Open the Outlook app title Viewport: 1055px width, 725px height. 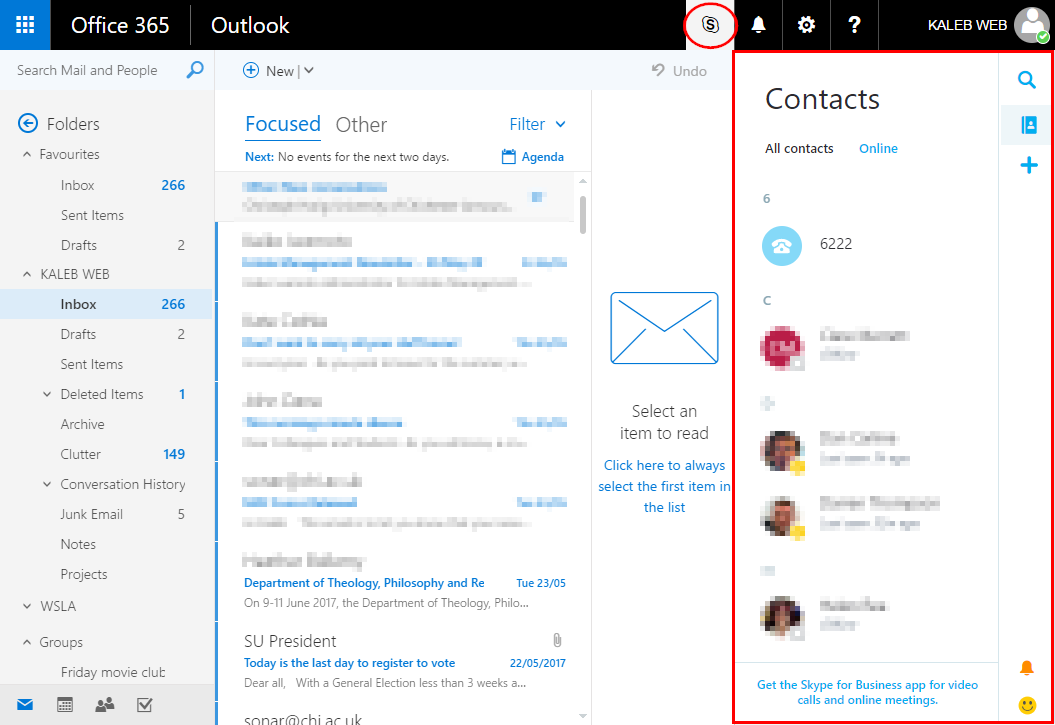pos(250,26)
